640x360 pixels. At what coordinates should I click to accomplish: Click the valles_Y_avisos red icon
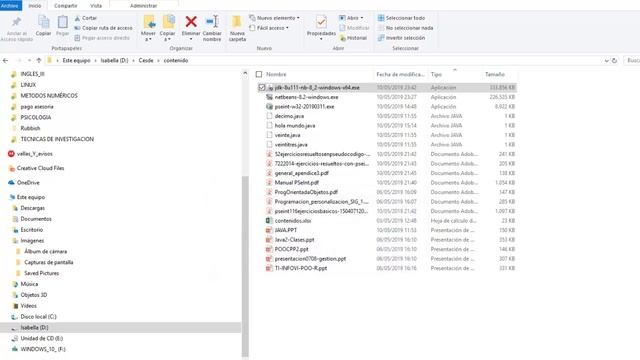[11, 154]
